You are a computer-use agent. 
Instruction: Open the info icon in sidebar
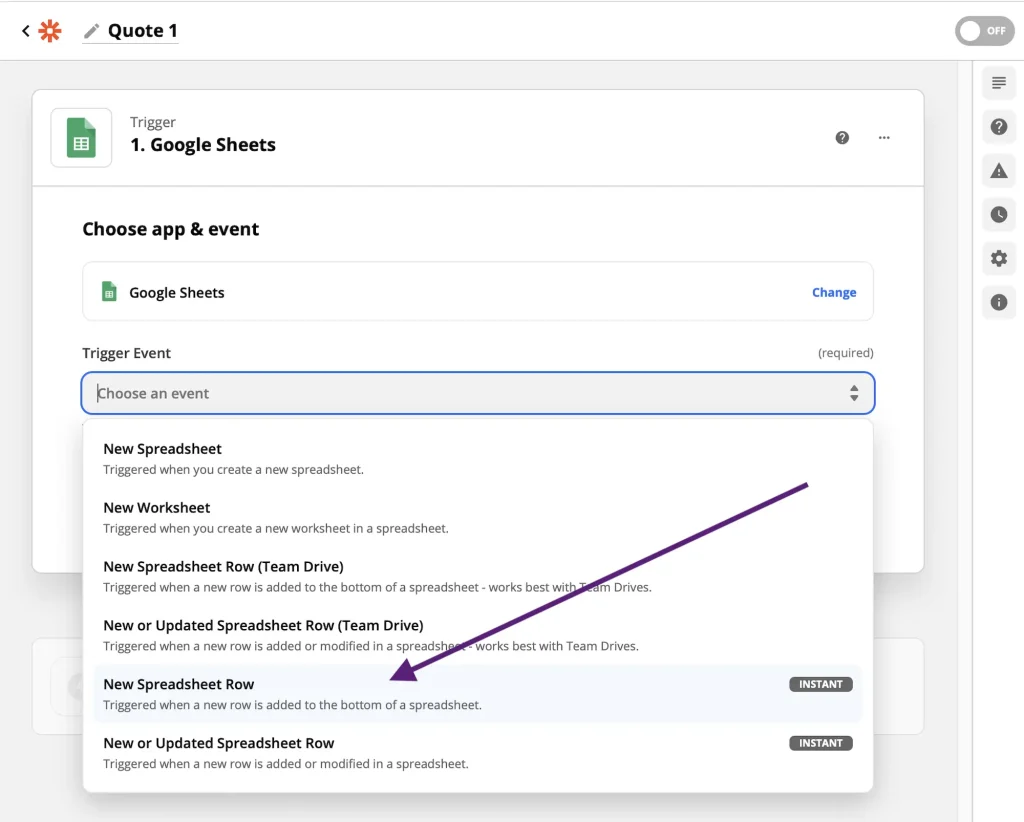(x=999, y=302)
